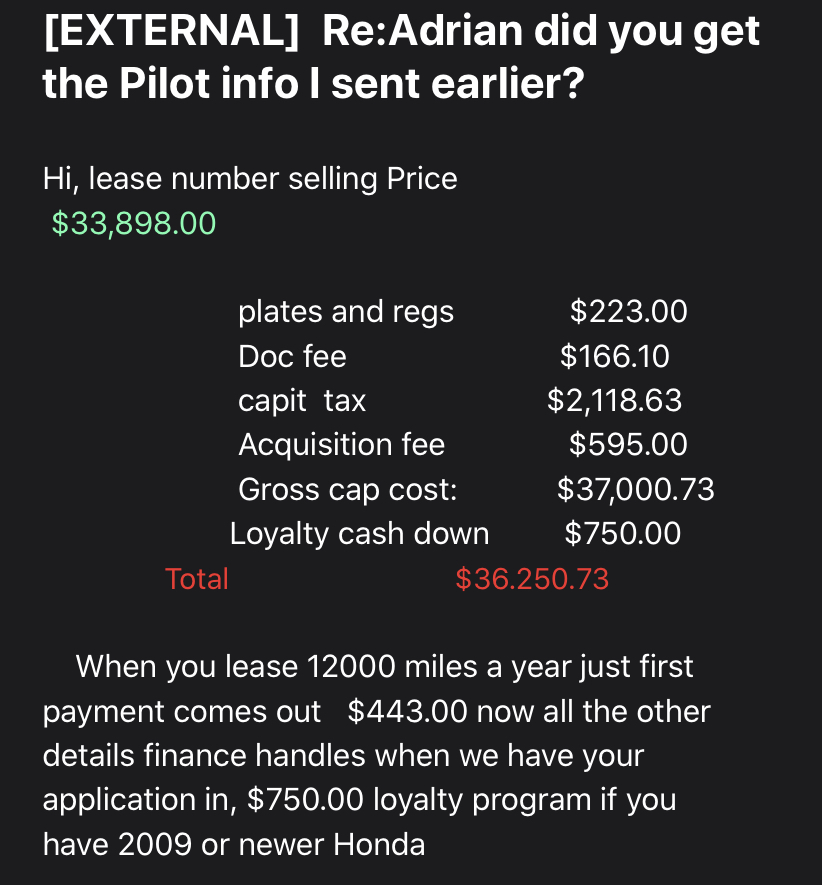Tap the $223.00 plates amount

point(628,312)
